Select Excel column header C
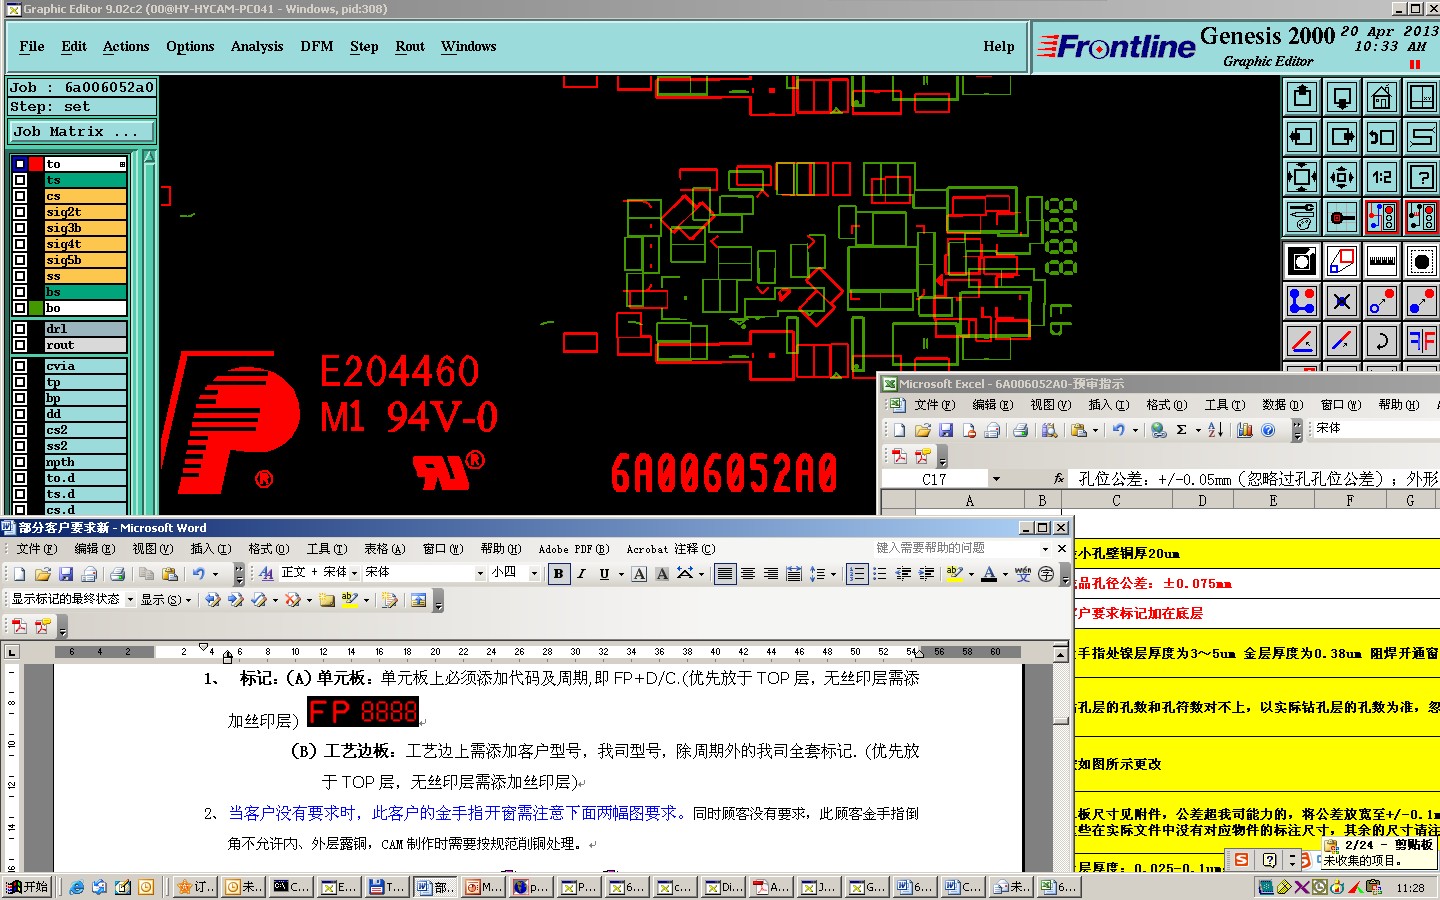 point(1116,500)
